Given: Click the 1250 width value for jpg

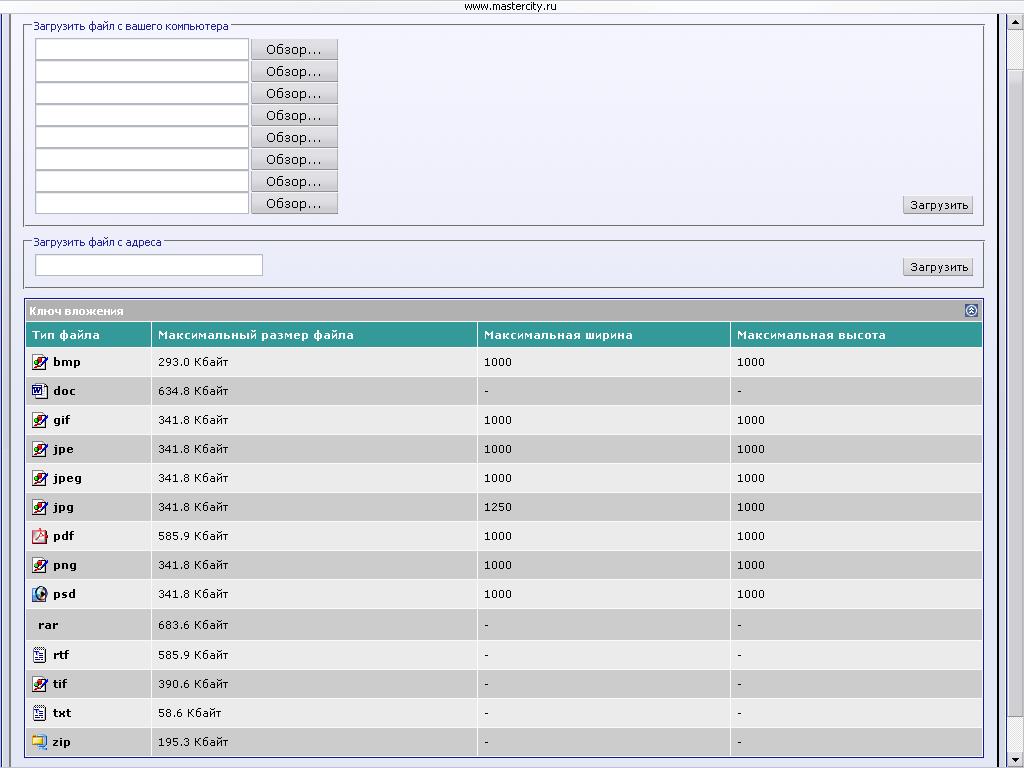Looking at the screenshot, I should coord(498,507).
